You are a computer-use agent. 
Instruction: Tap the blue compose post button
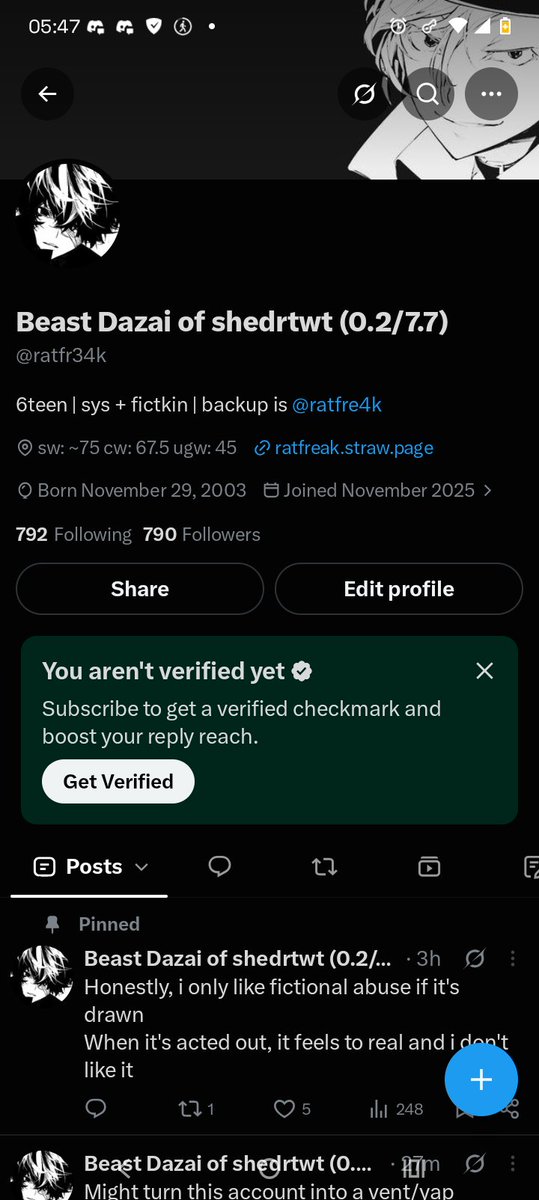click(481, 1079)
